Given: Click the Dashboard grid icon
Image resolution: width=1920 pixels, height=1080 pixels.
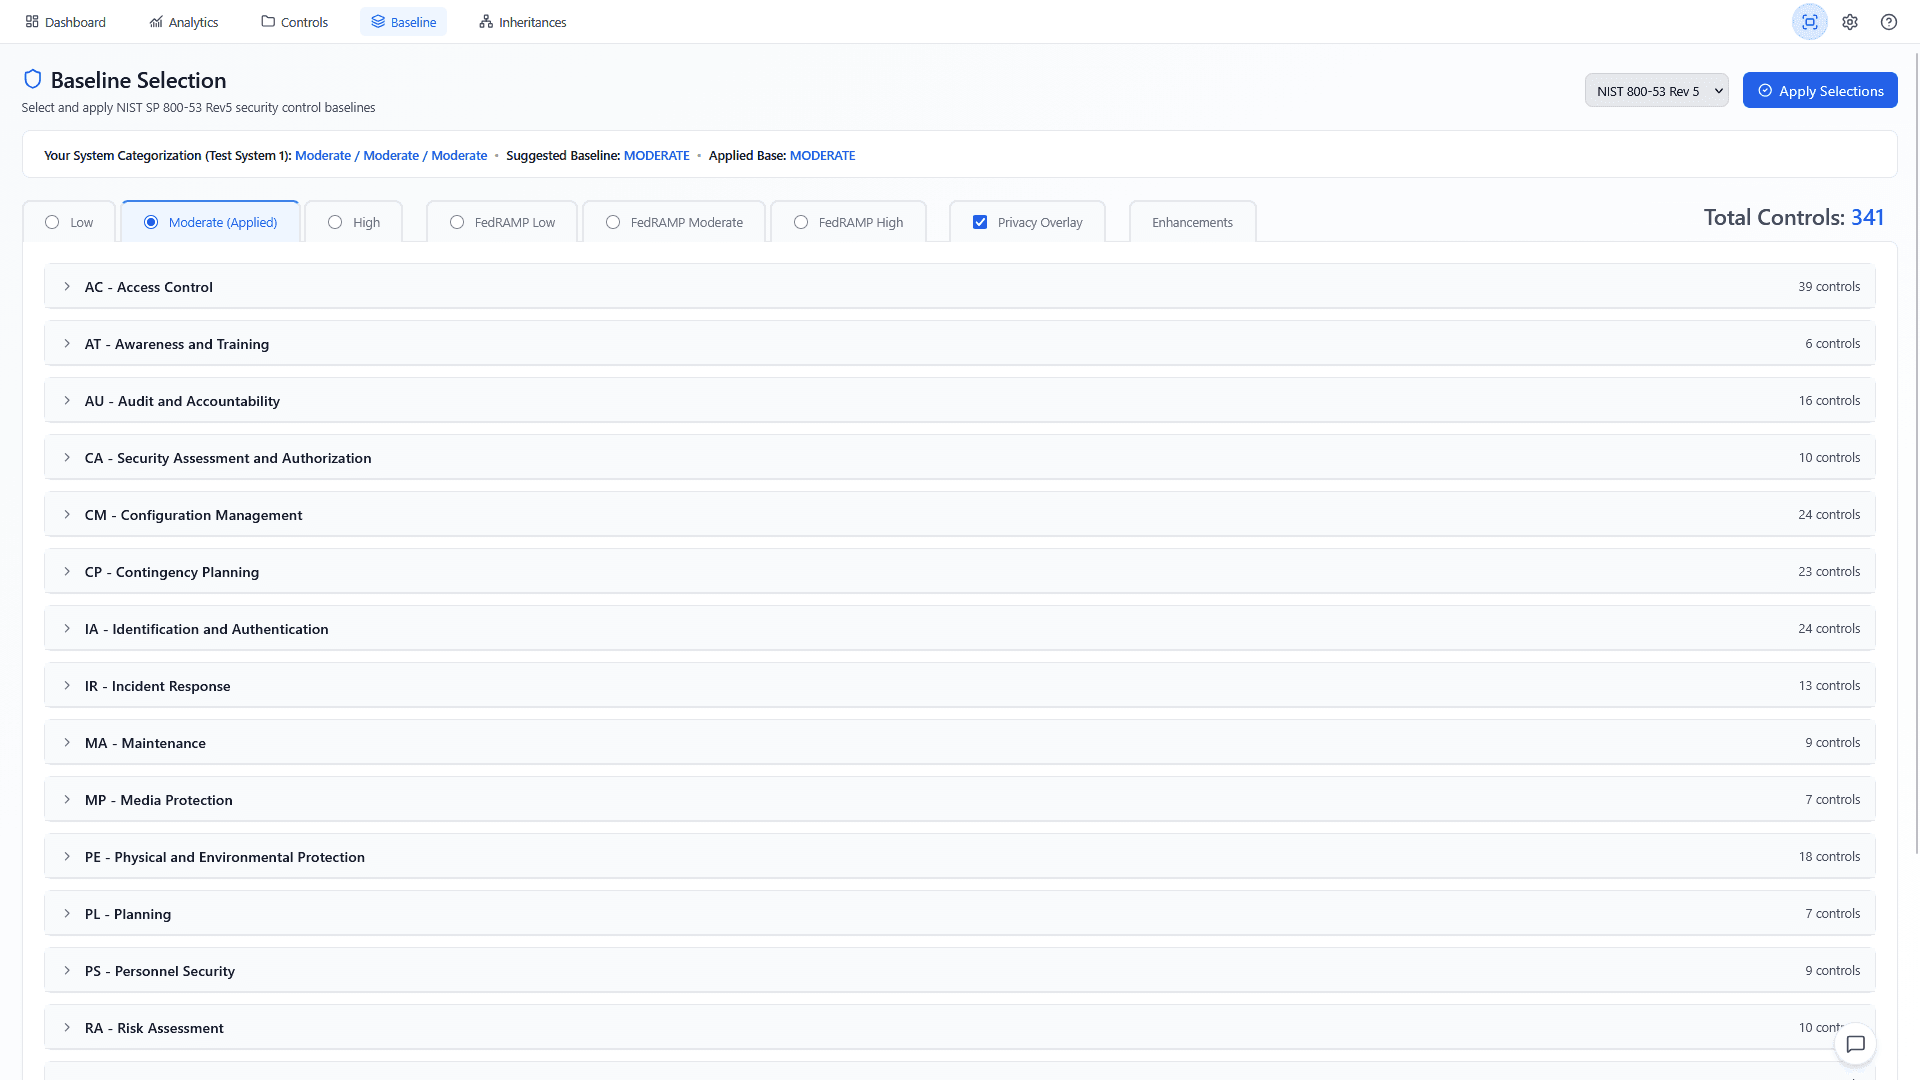Looking at the screenshot, I should (x=32, y=22).
